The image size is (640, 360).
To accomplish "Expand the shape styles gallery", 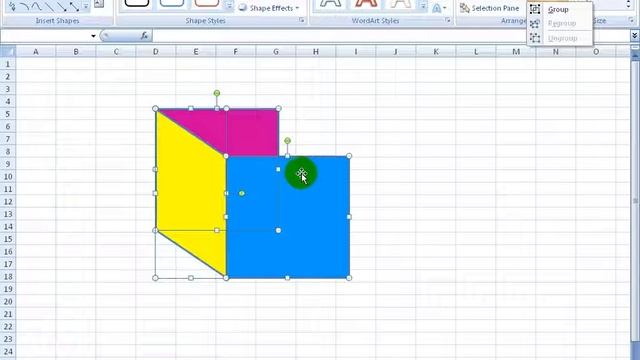I will click(x=229, y=5).
